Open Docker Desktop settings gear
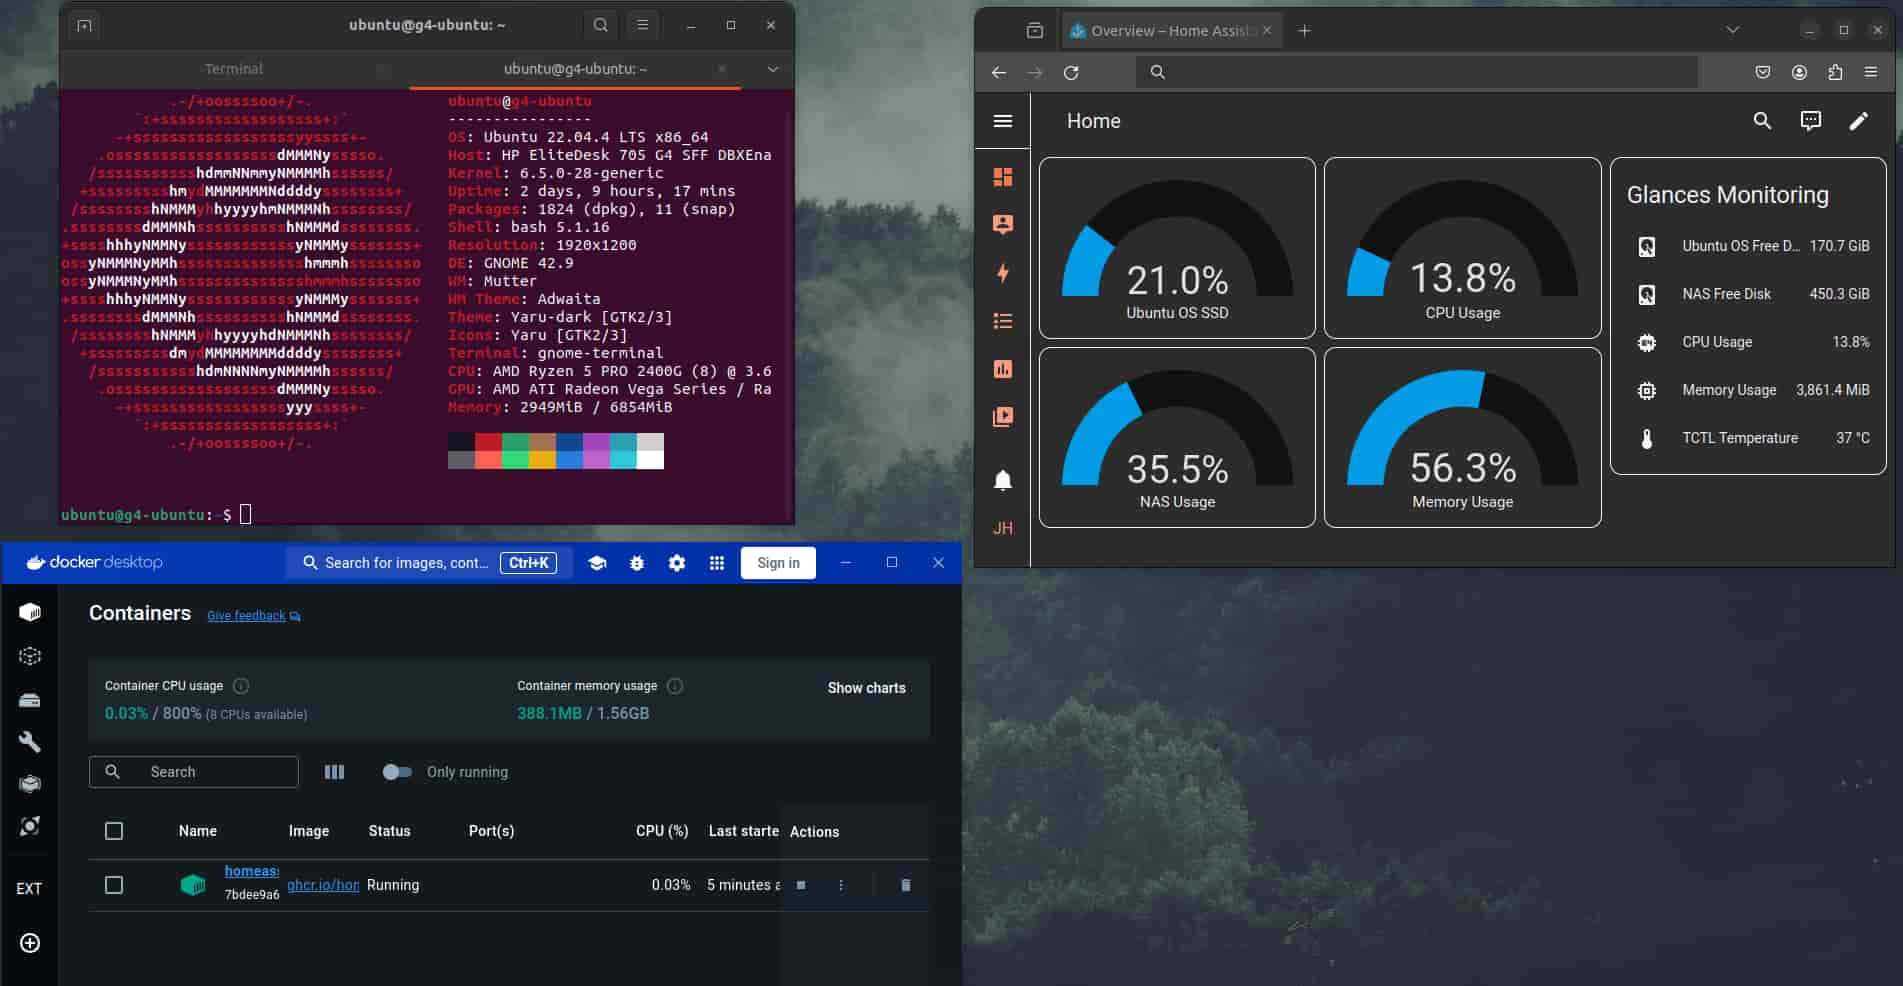Screen dimensions: 1903x986 point(677,563)
